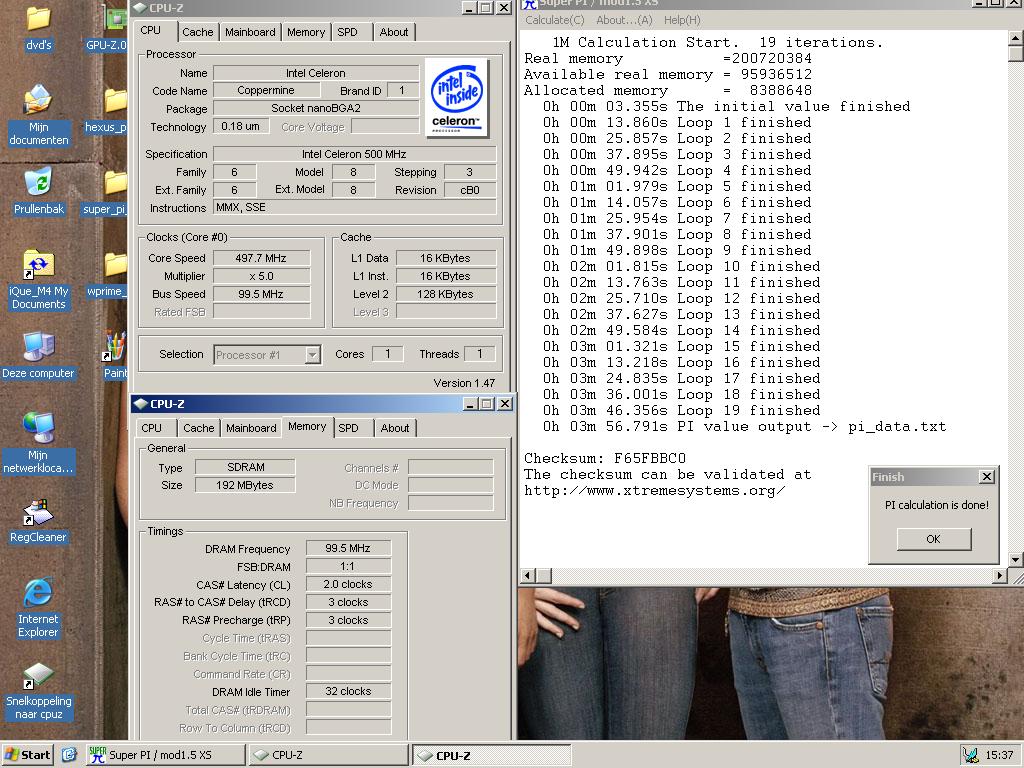The image size is (1024, 768).
Task: Open the wprime folder
Action: [x=115, y=264]
